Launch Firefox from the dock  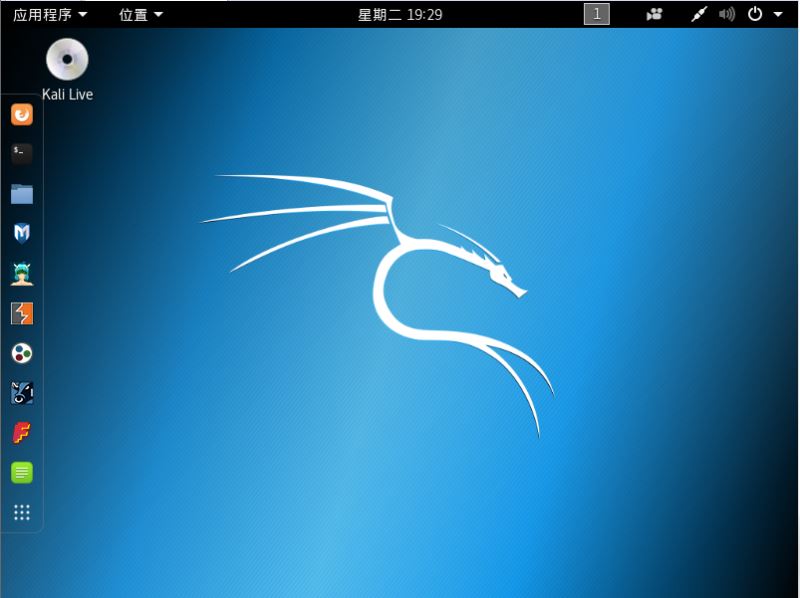22,113
